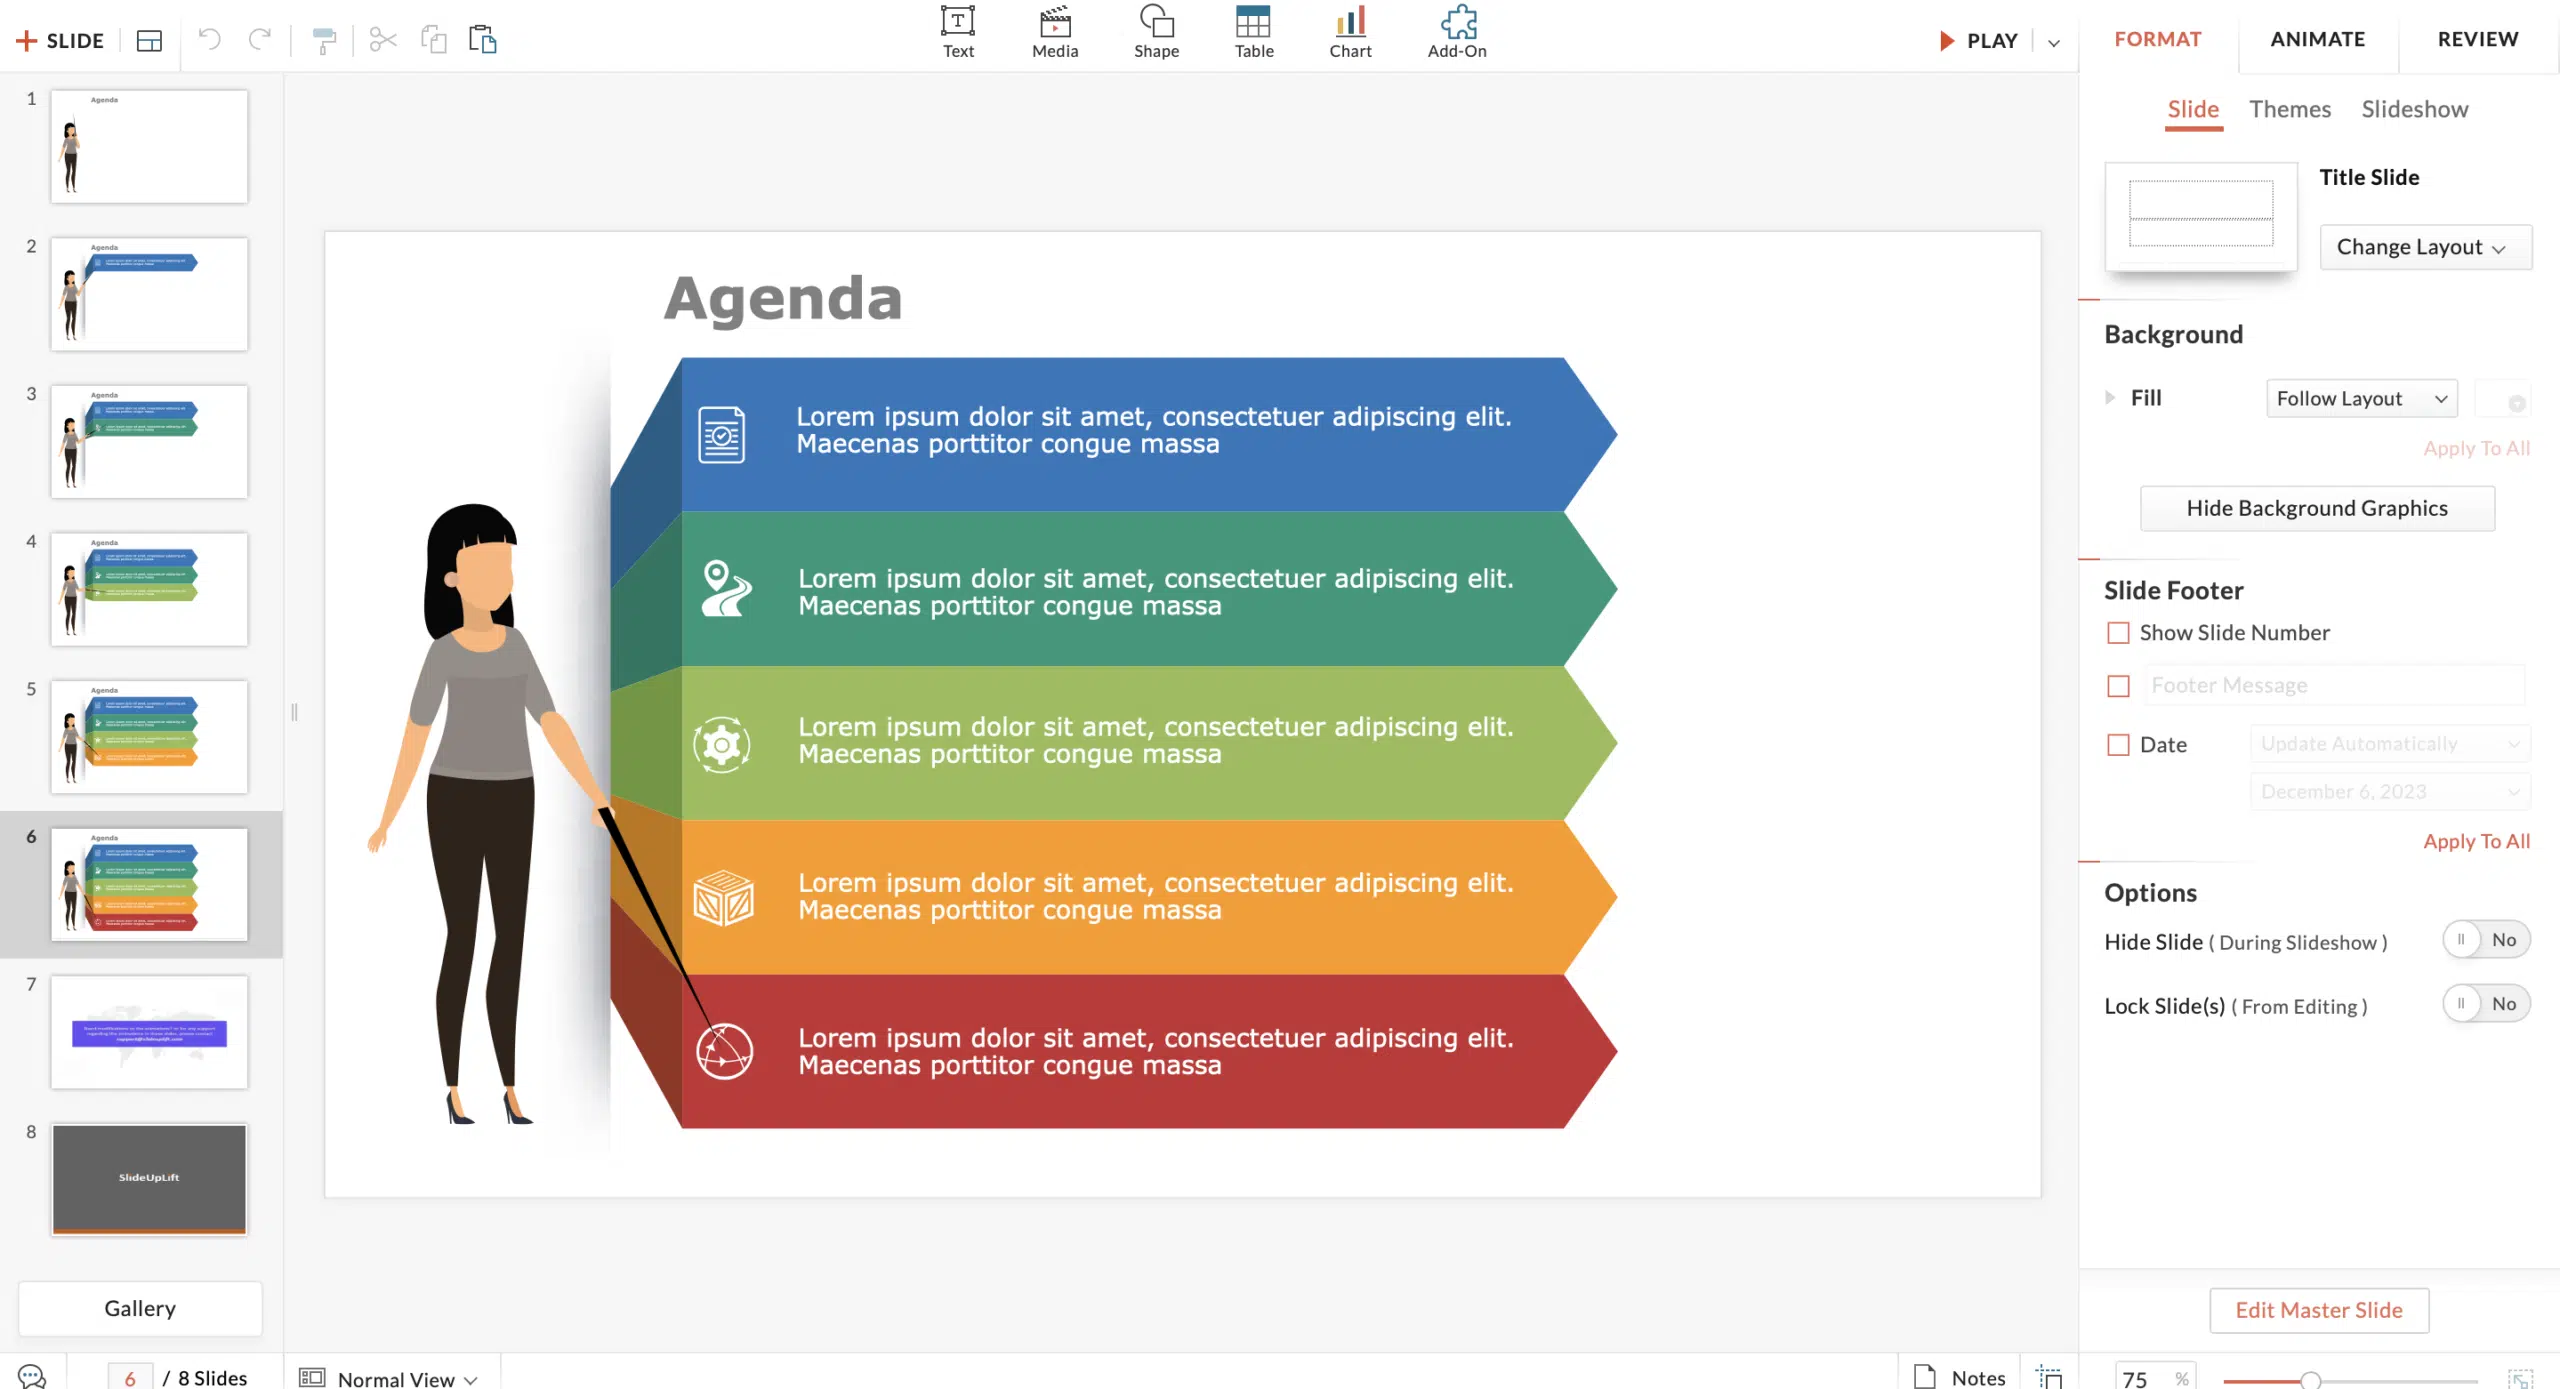Open Update Automatically date dropdown

click(2390, 744)
